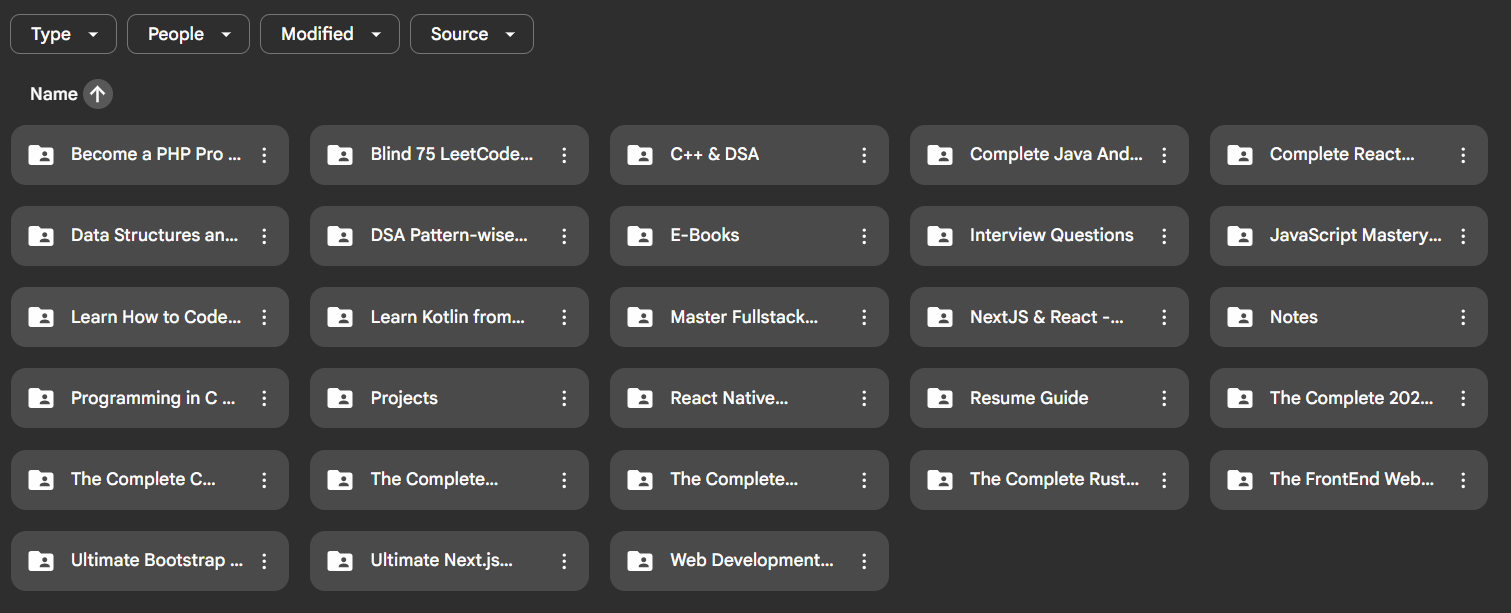Select the Web Development folder

(750, 561)
